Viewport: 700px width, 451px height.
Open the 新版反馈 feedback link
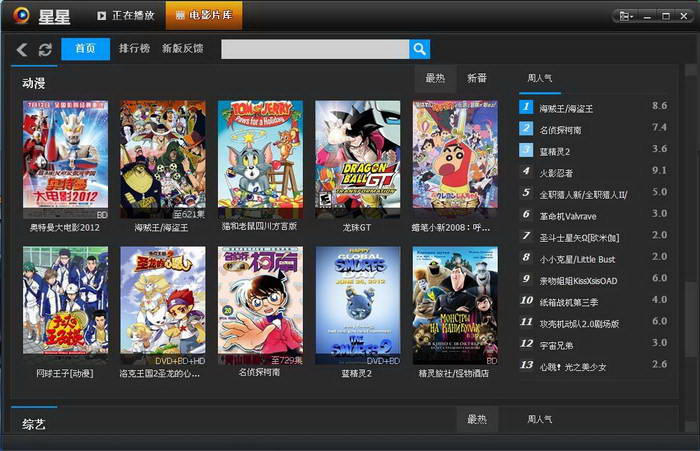pos(183,48)
